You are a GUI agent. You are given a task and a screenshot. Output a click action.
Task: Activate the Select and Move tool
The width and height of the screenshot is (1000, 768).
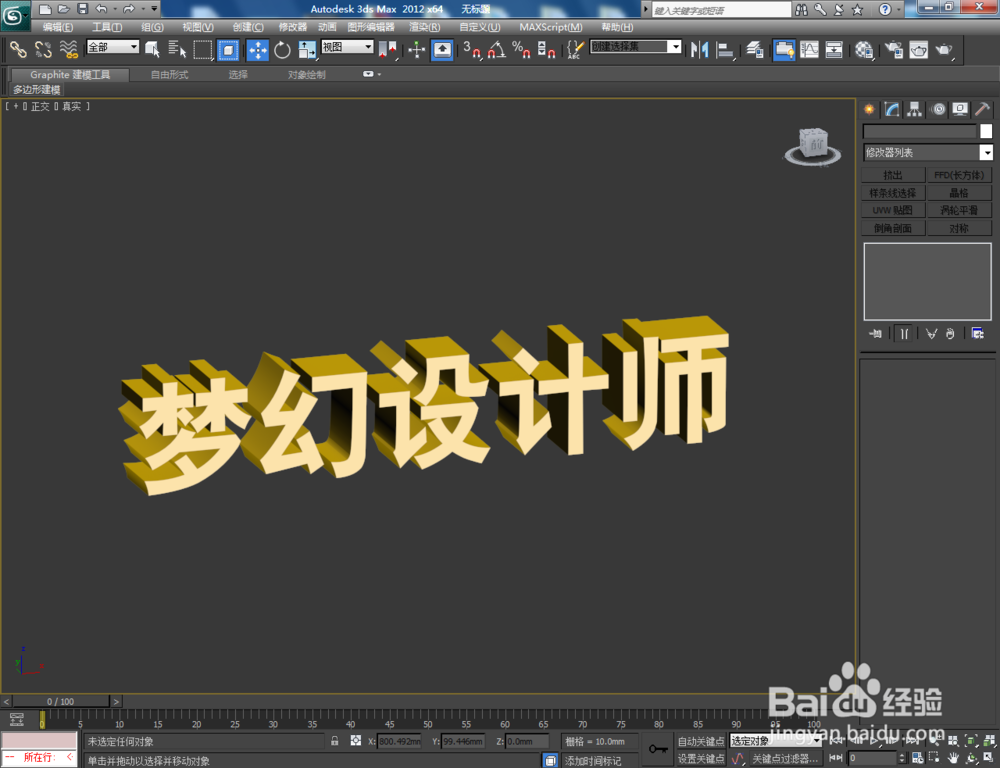[x=258, y=49]
